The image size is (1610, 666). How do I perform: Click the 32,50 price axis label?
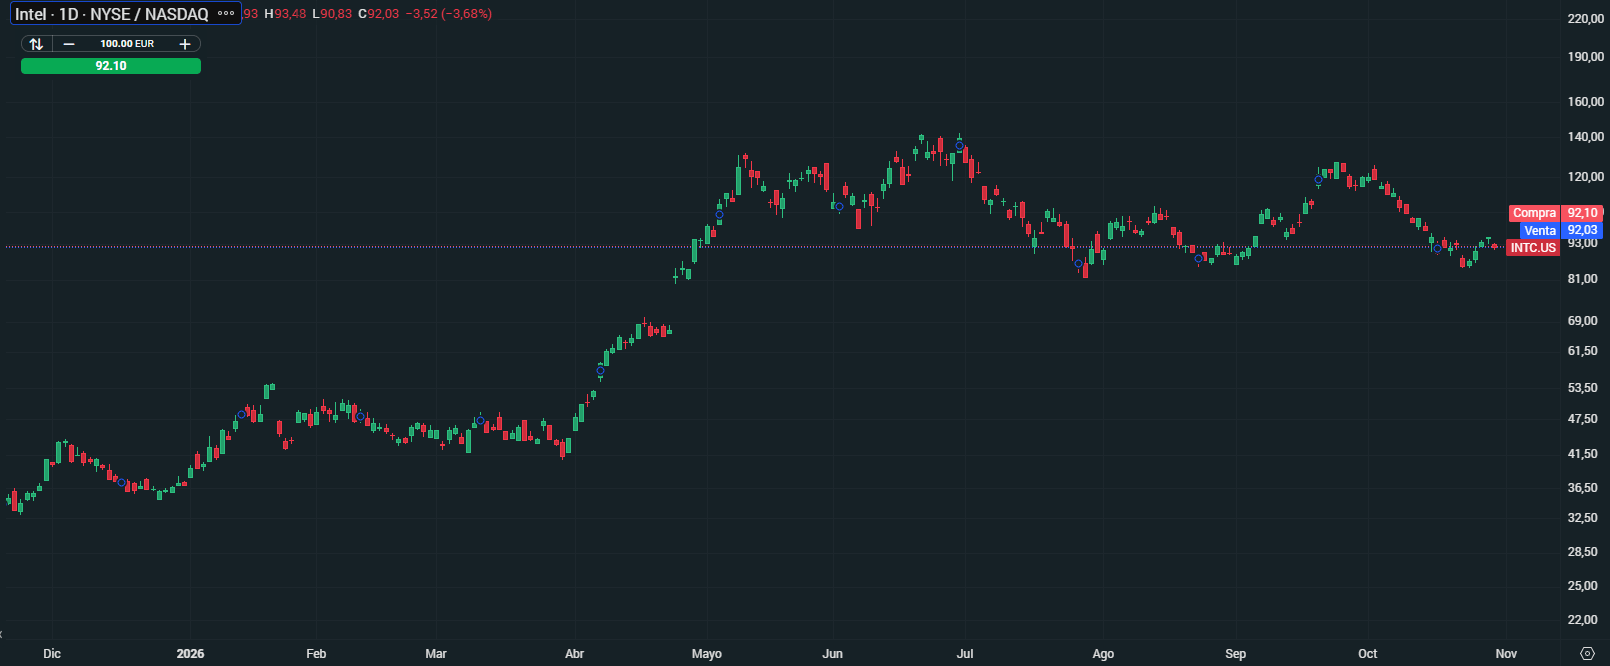pos(1583,518)
